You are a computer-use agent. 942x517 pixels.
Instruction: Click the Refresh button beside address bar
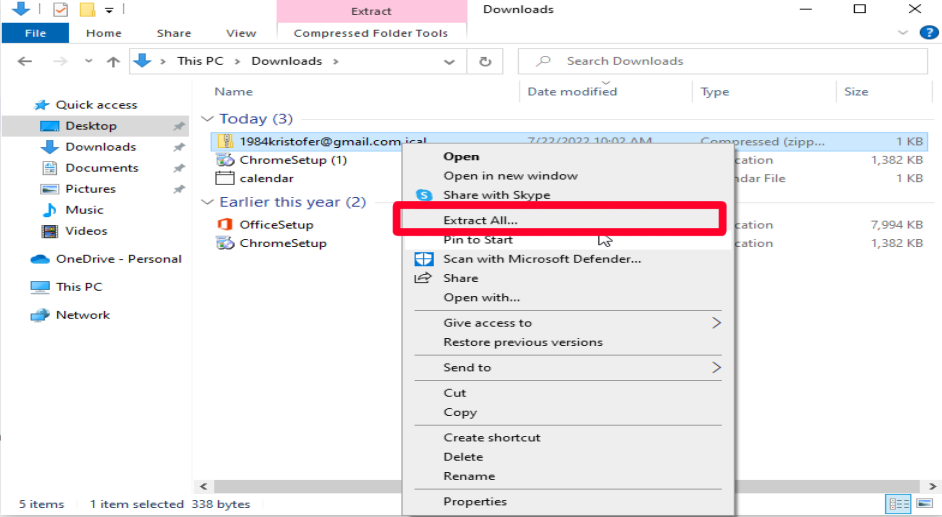click(x=485, y=61)
